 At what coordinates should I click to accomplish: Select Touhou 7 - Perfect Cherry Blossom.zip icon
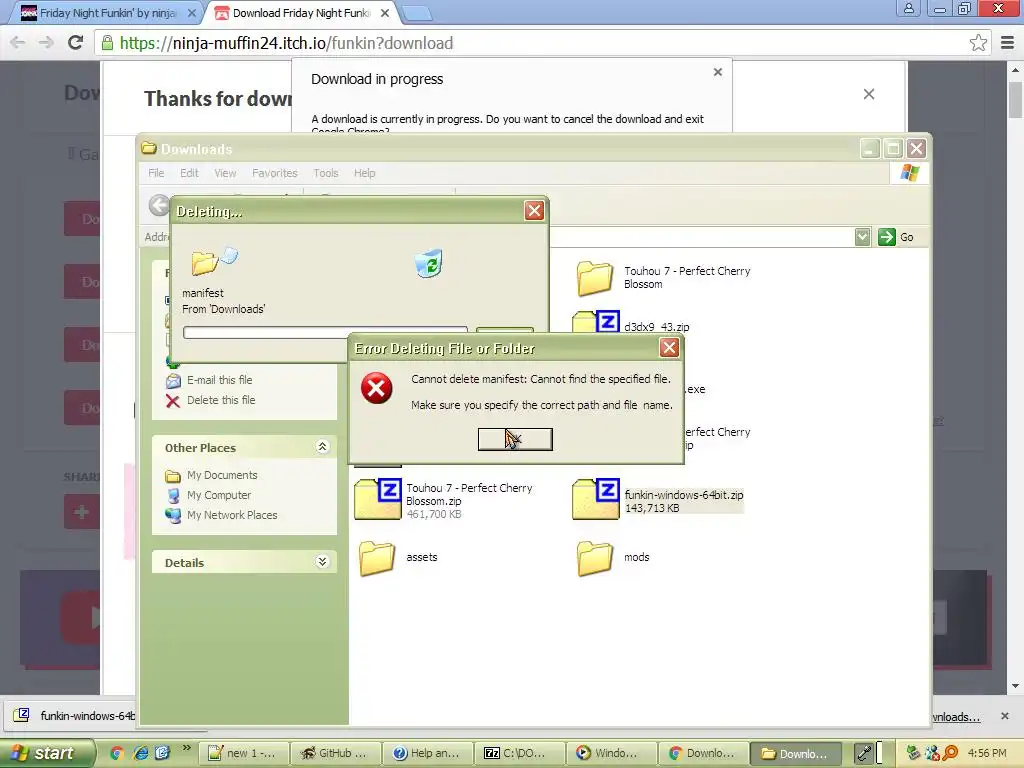coord(377,499)
